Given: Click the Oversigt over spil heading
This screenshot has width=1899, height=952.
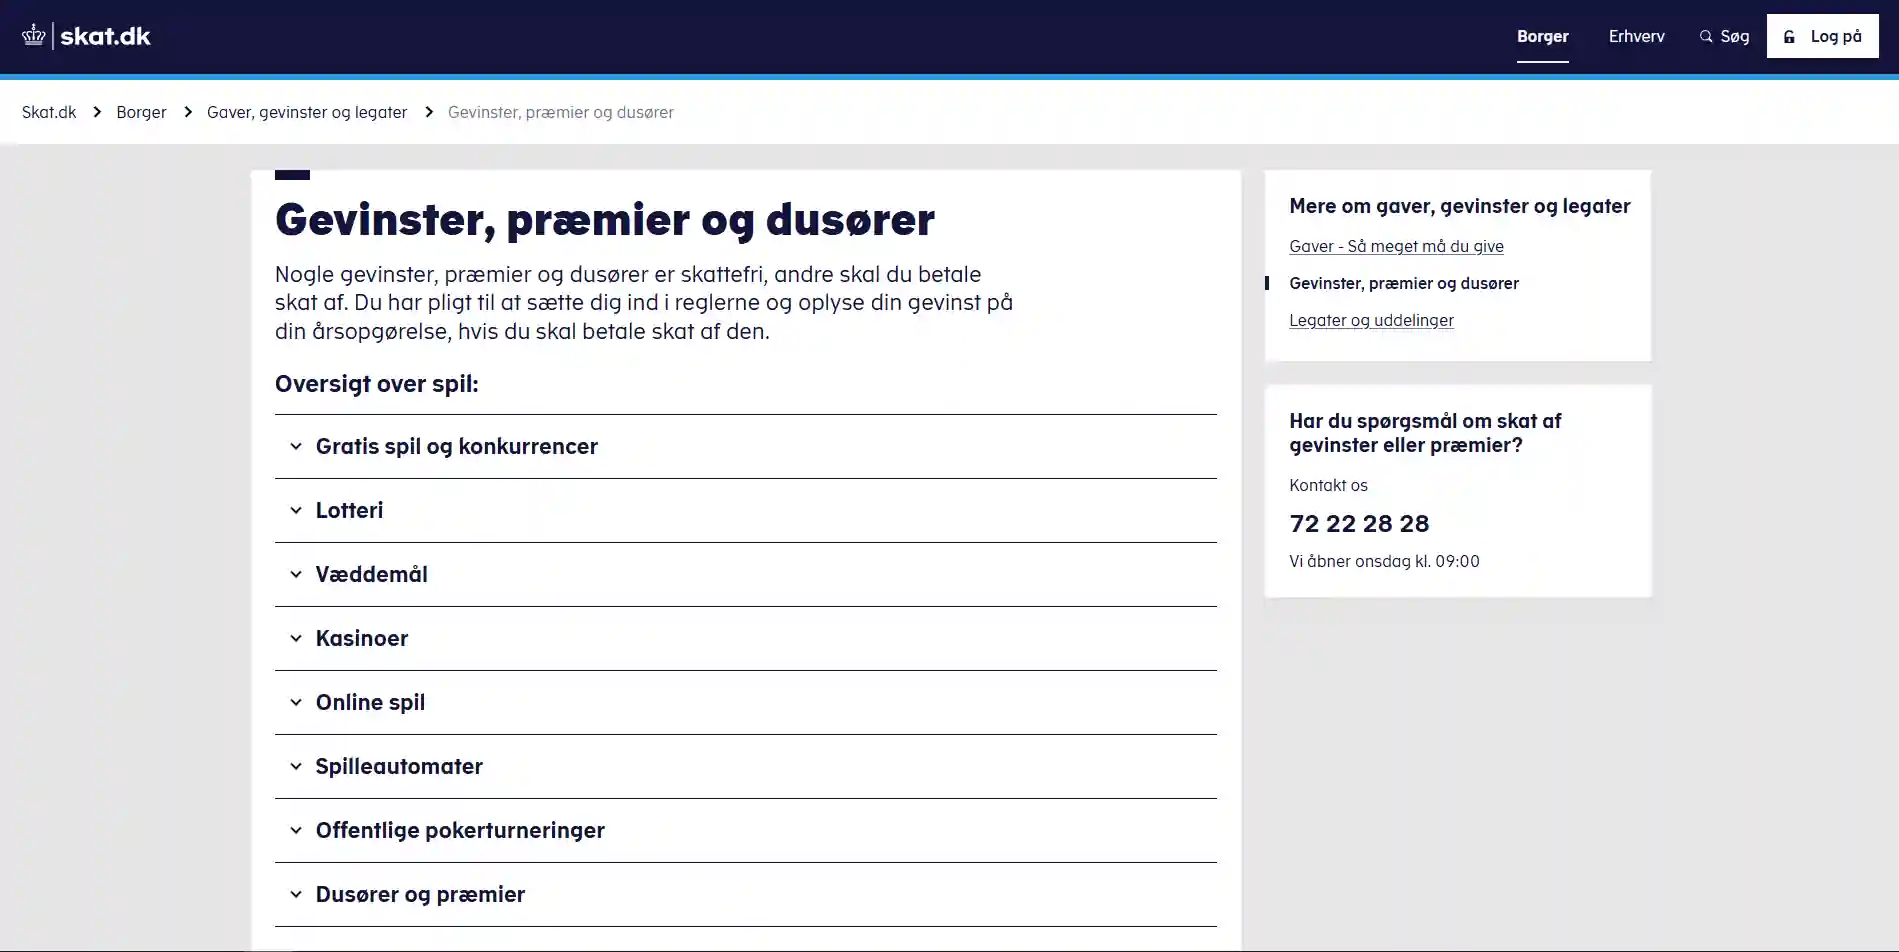Looking at the screenshot, I should pos(377,384).
